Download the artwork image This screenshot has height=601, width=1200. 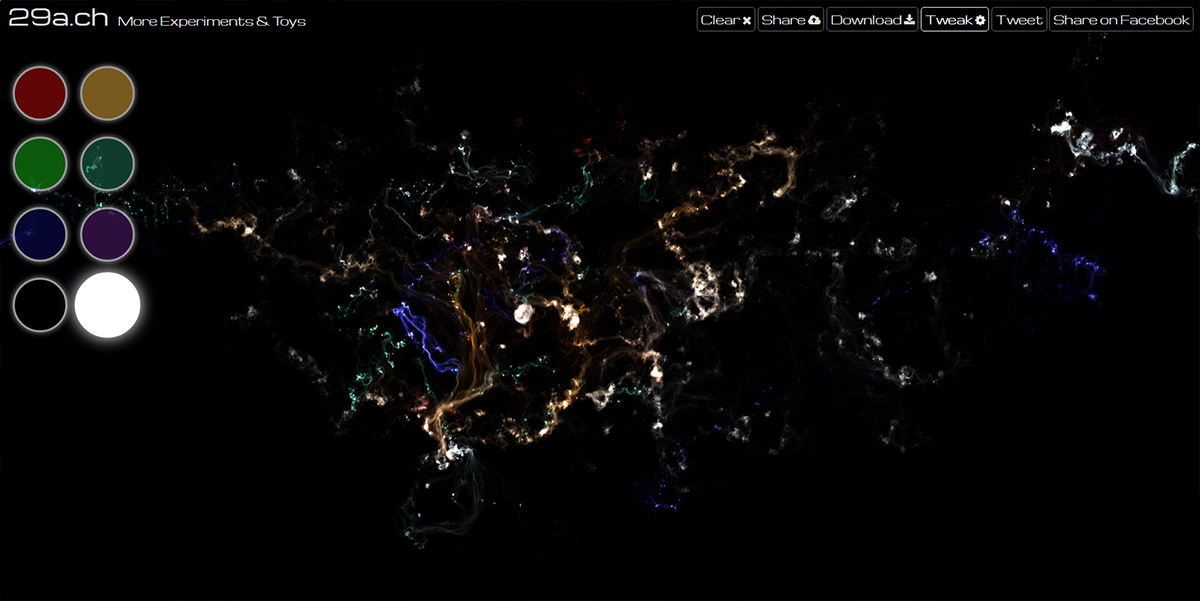[872, 20]
